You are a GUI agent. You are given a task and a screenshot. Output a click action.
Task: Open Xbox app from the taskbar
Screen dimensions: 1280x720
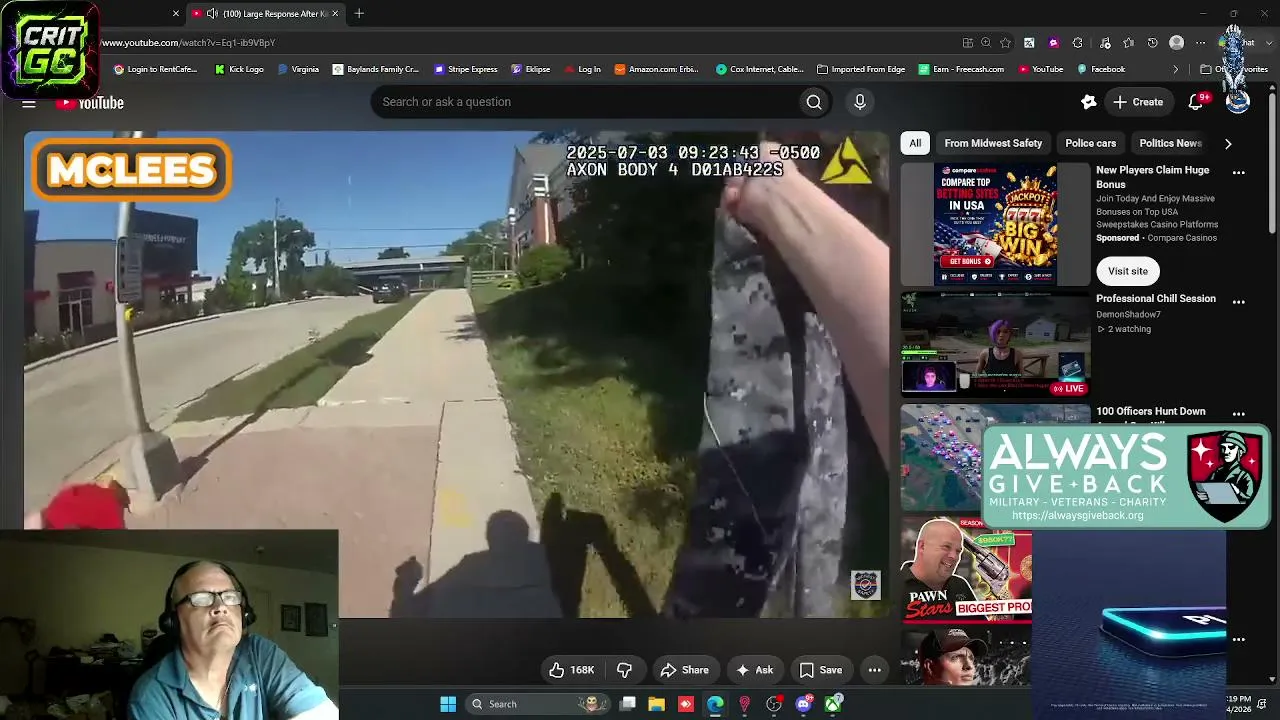[x=832, y=704]
